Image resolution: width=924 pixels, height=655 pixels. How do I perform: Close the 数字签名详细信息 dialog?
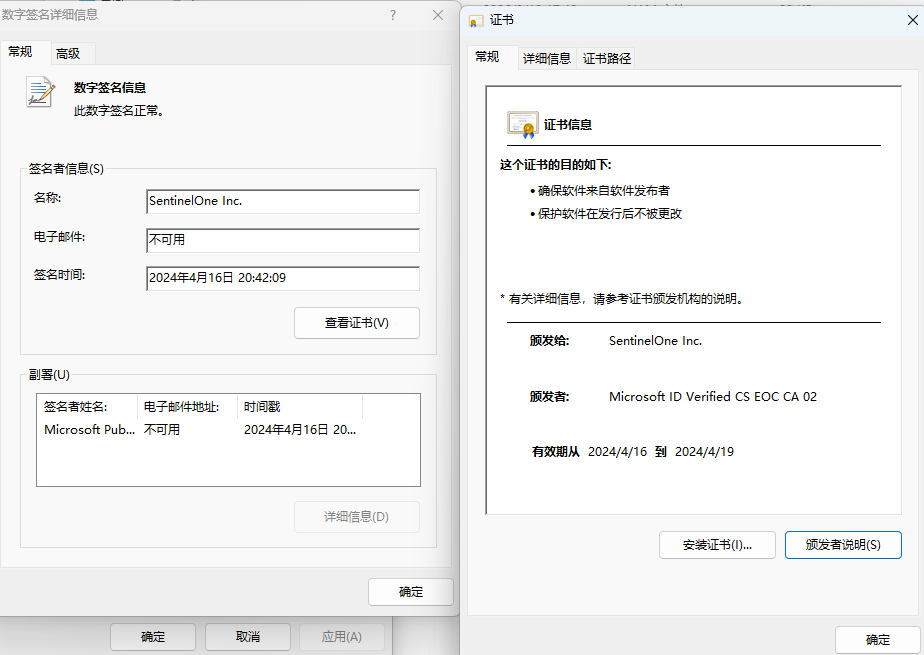click(438, 15)
